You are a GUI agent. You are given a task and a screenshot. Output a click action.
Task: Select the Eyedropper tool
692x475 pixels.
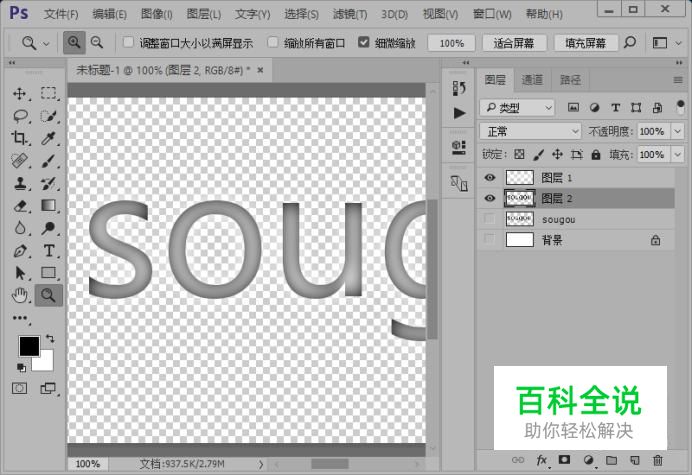[49, 138]
